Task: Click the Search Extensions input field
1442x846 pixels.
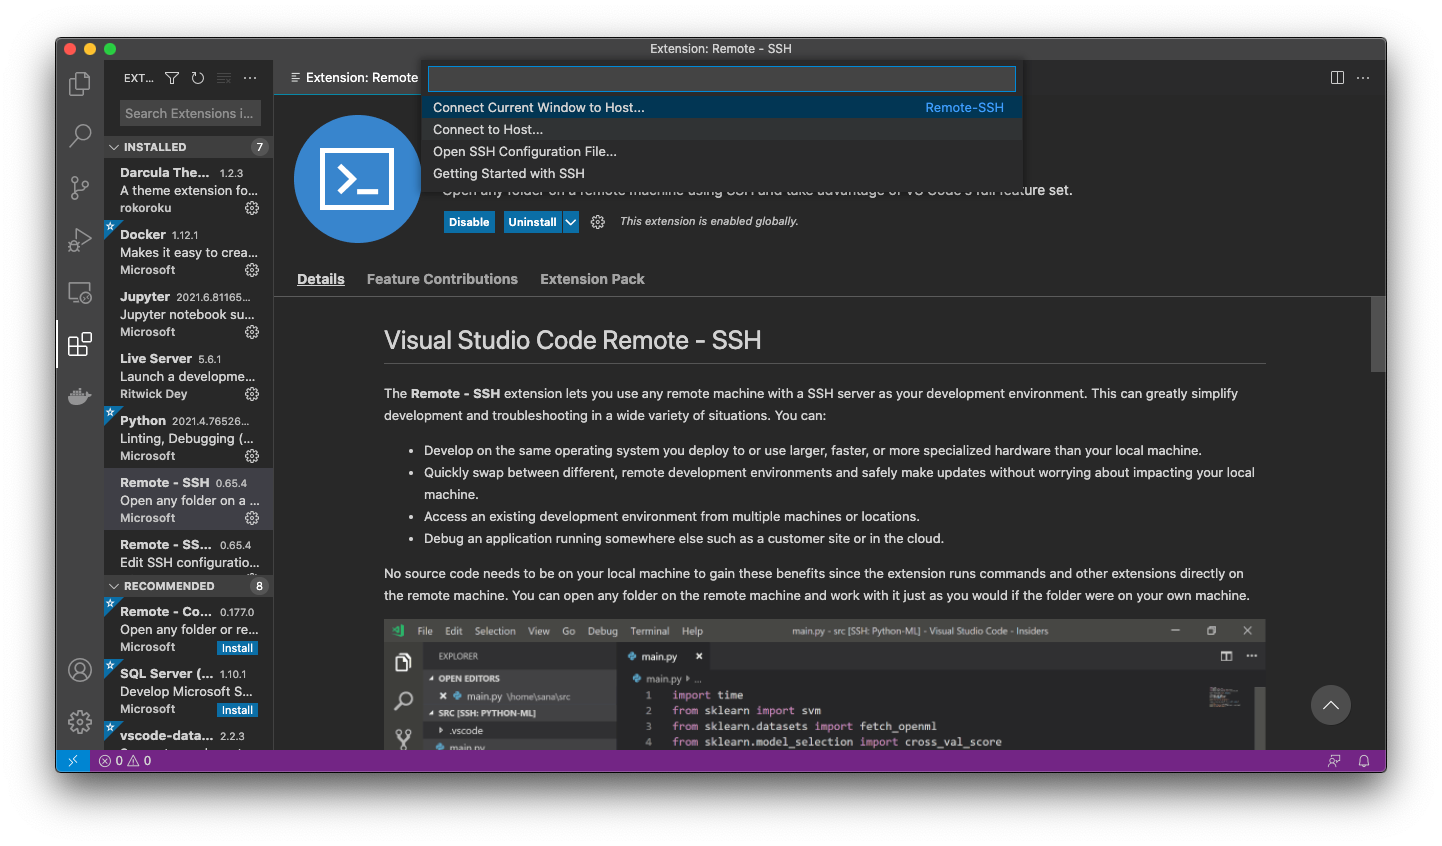Action: coord(189,113)
